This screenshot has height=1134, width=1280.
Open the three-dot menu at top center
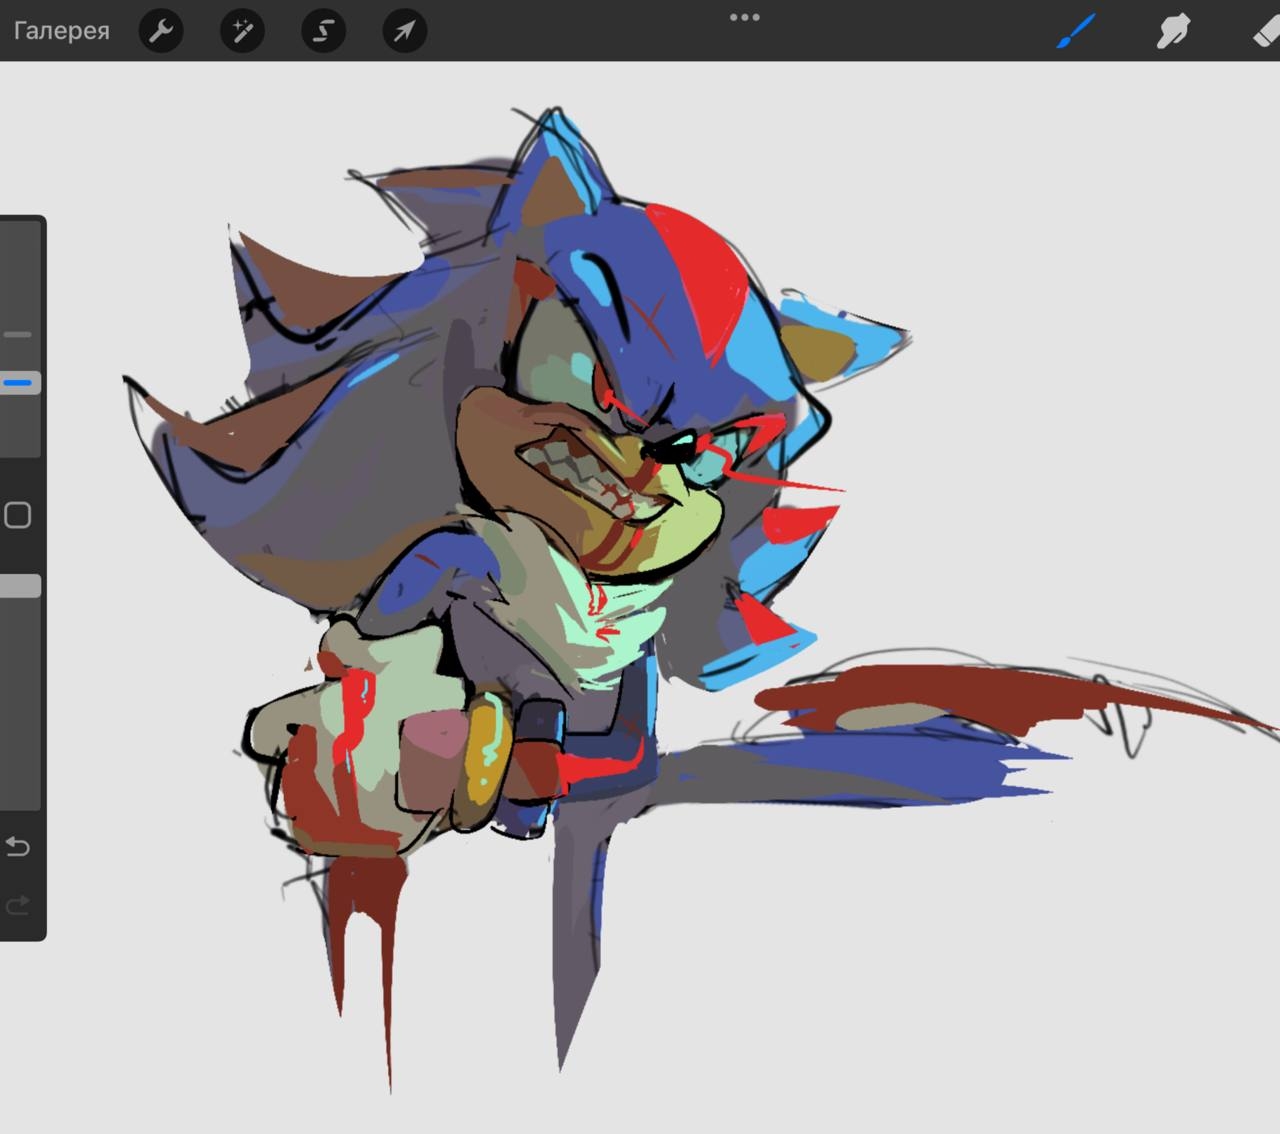744,18
